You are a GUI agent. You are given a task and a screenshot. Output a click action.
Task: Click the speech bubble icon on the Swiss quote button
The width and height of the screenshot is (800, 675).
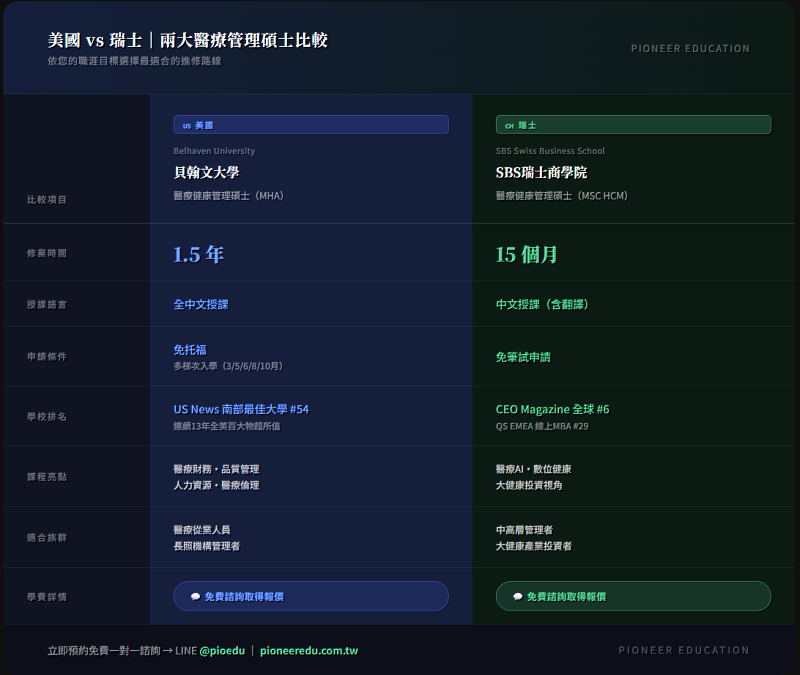pos(518,598)
